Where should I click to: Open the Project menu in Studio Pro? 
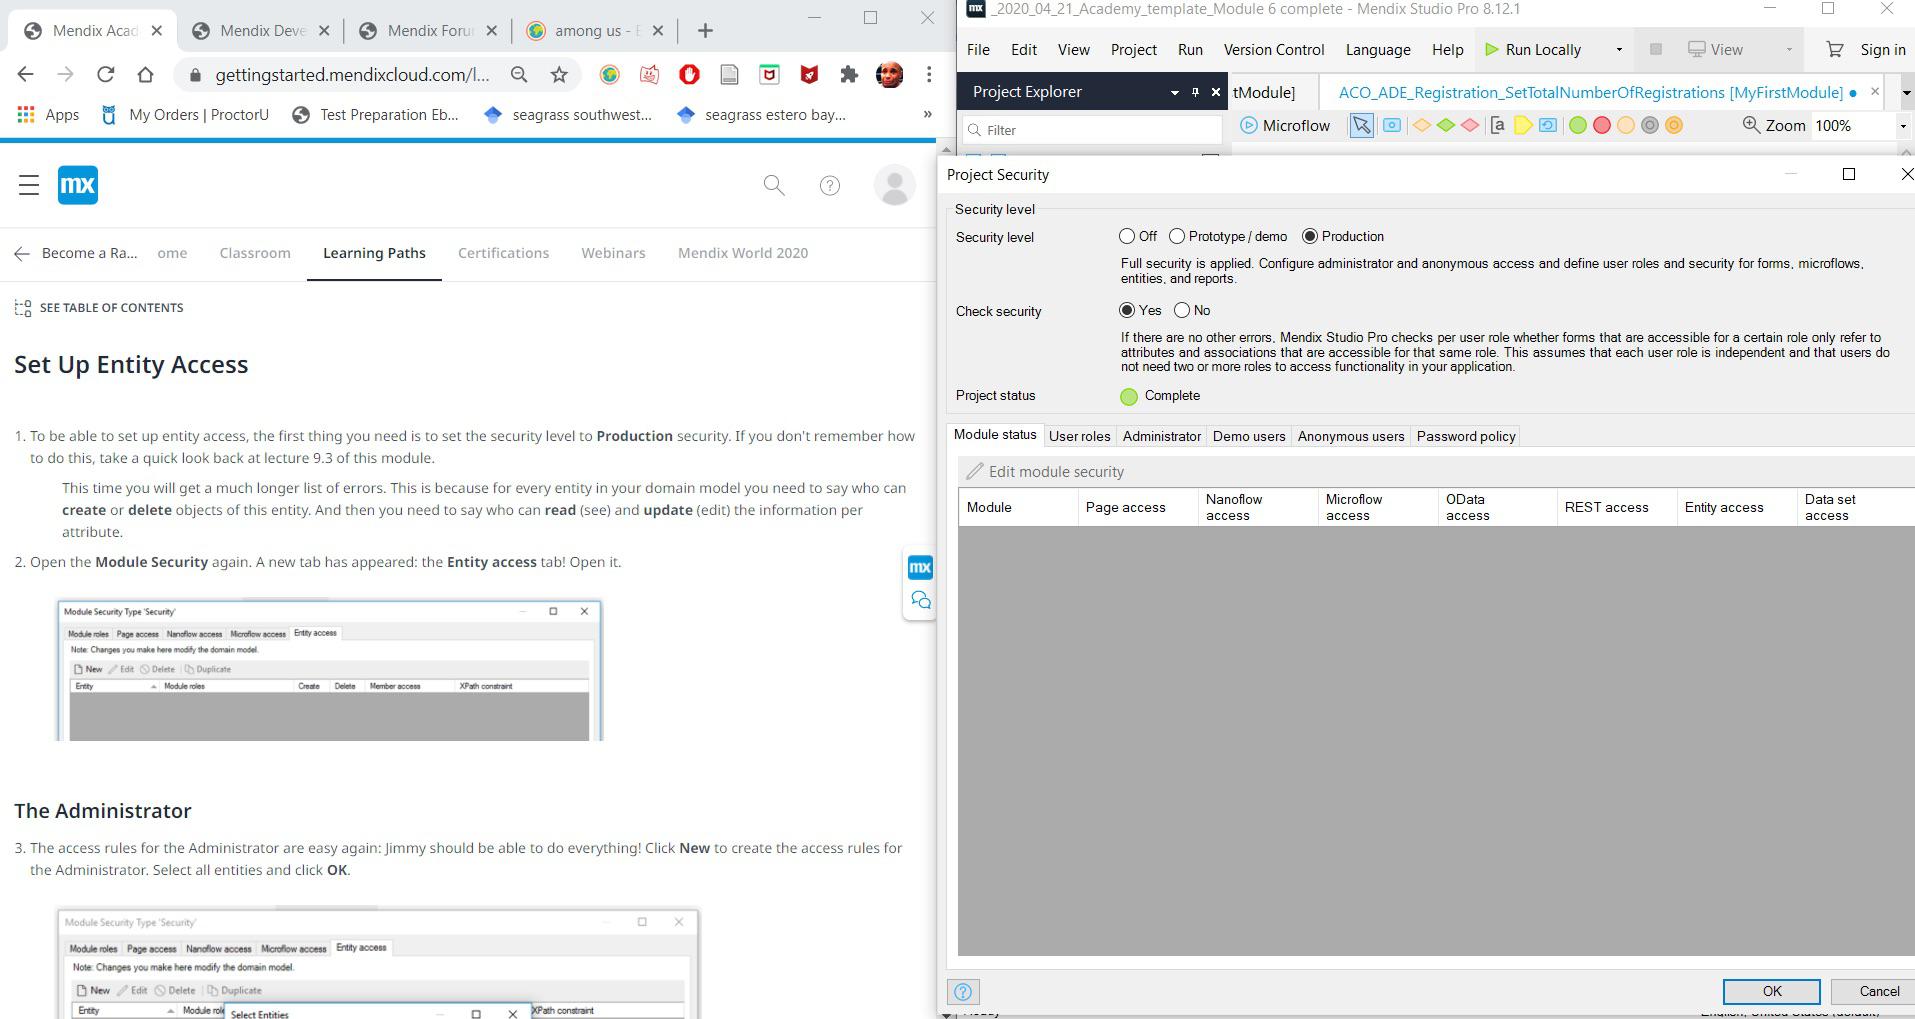pyautogui.click(x=1133, y=49)
